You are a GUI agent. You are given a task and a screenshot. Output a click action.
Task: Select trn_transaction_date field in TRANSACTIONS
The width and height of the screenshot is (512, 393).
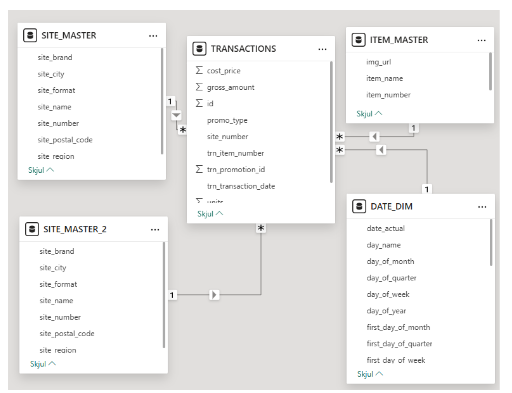[x=241, y=186]
